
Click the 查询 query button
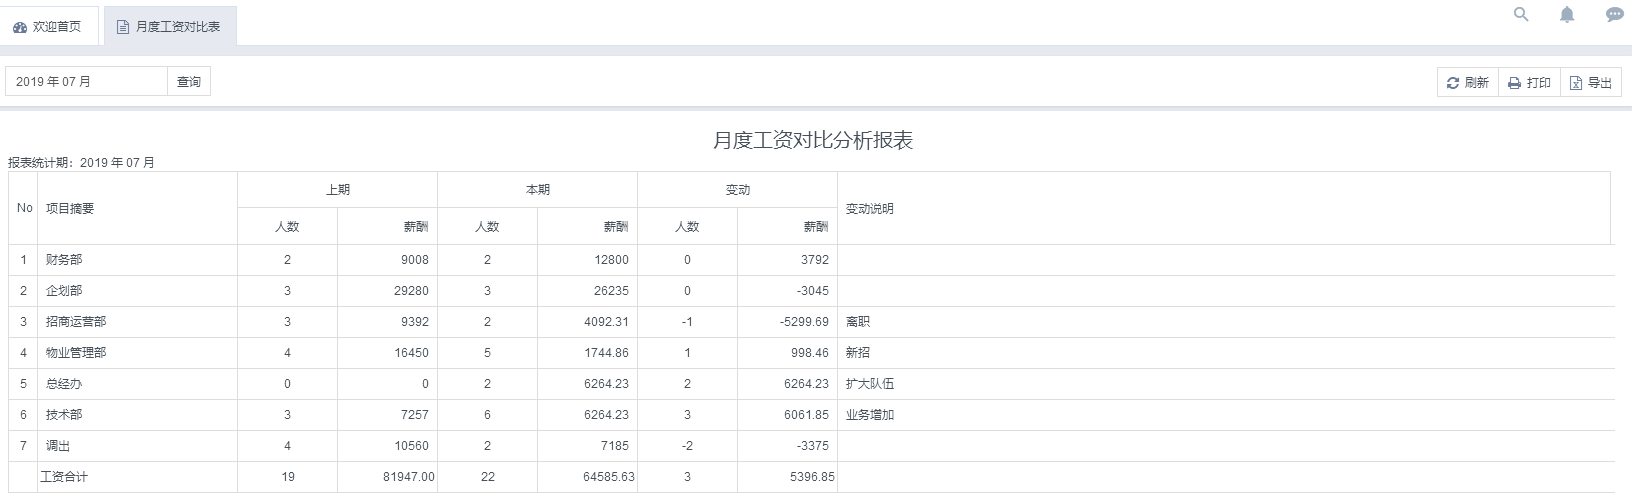189,82
